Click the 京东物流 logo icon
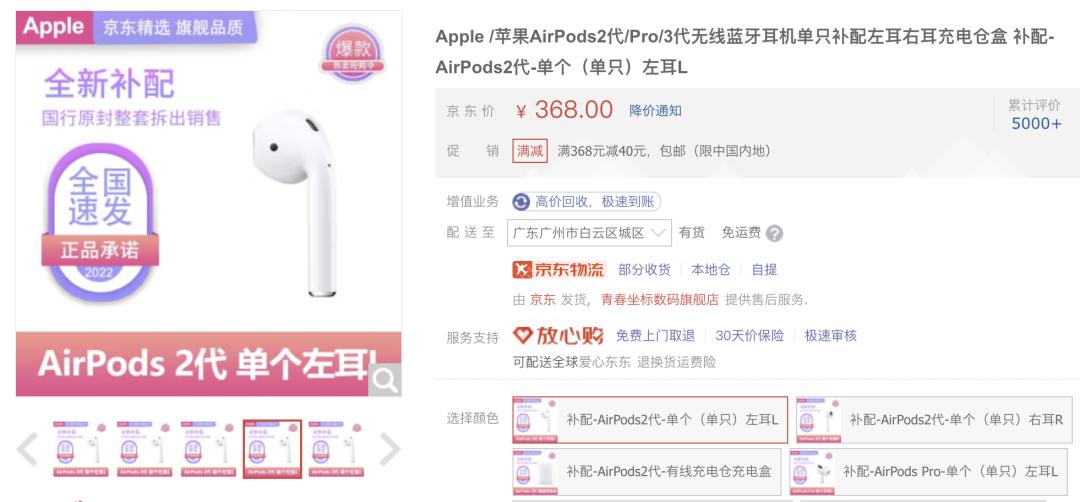The height and width of the screenshot is (502, 1080). [523, 269]
